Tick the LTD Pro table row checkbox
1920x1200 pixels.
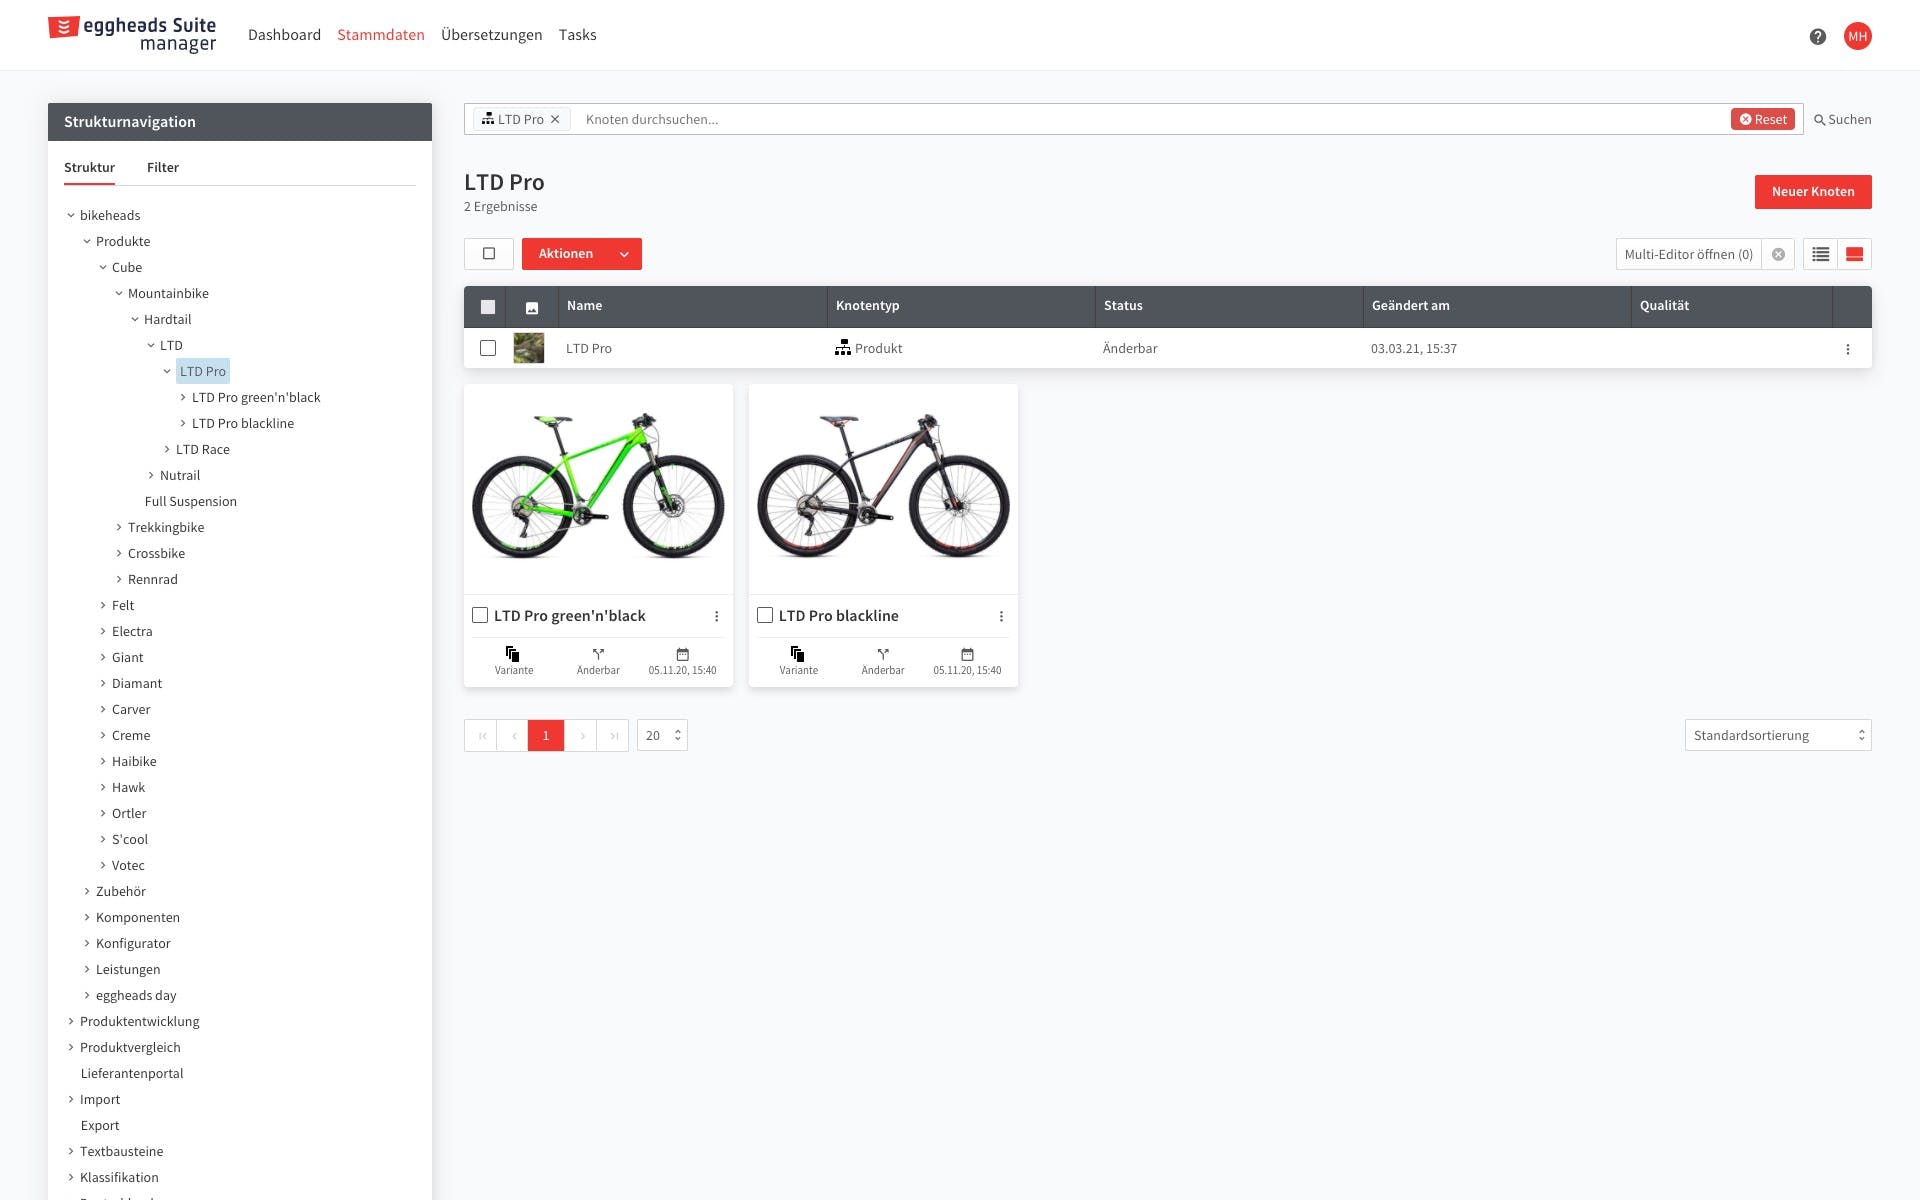click(488, 348)
